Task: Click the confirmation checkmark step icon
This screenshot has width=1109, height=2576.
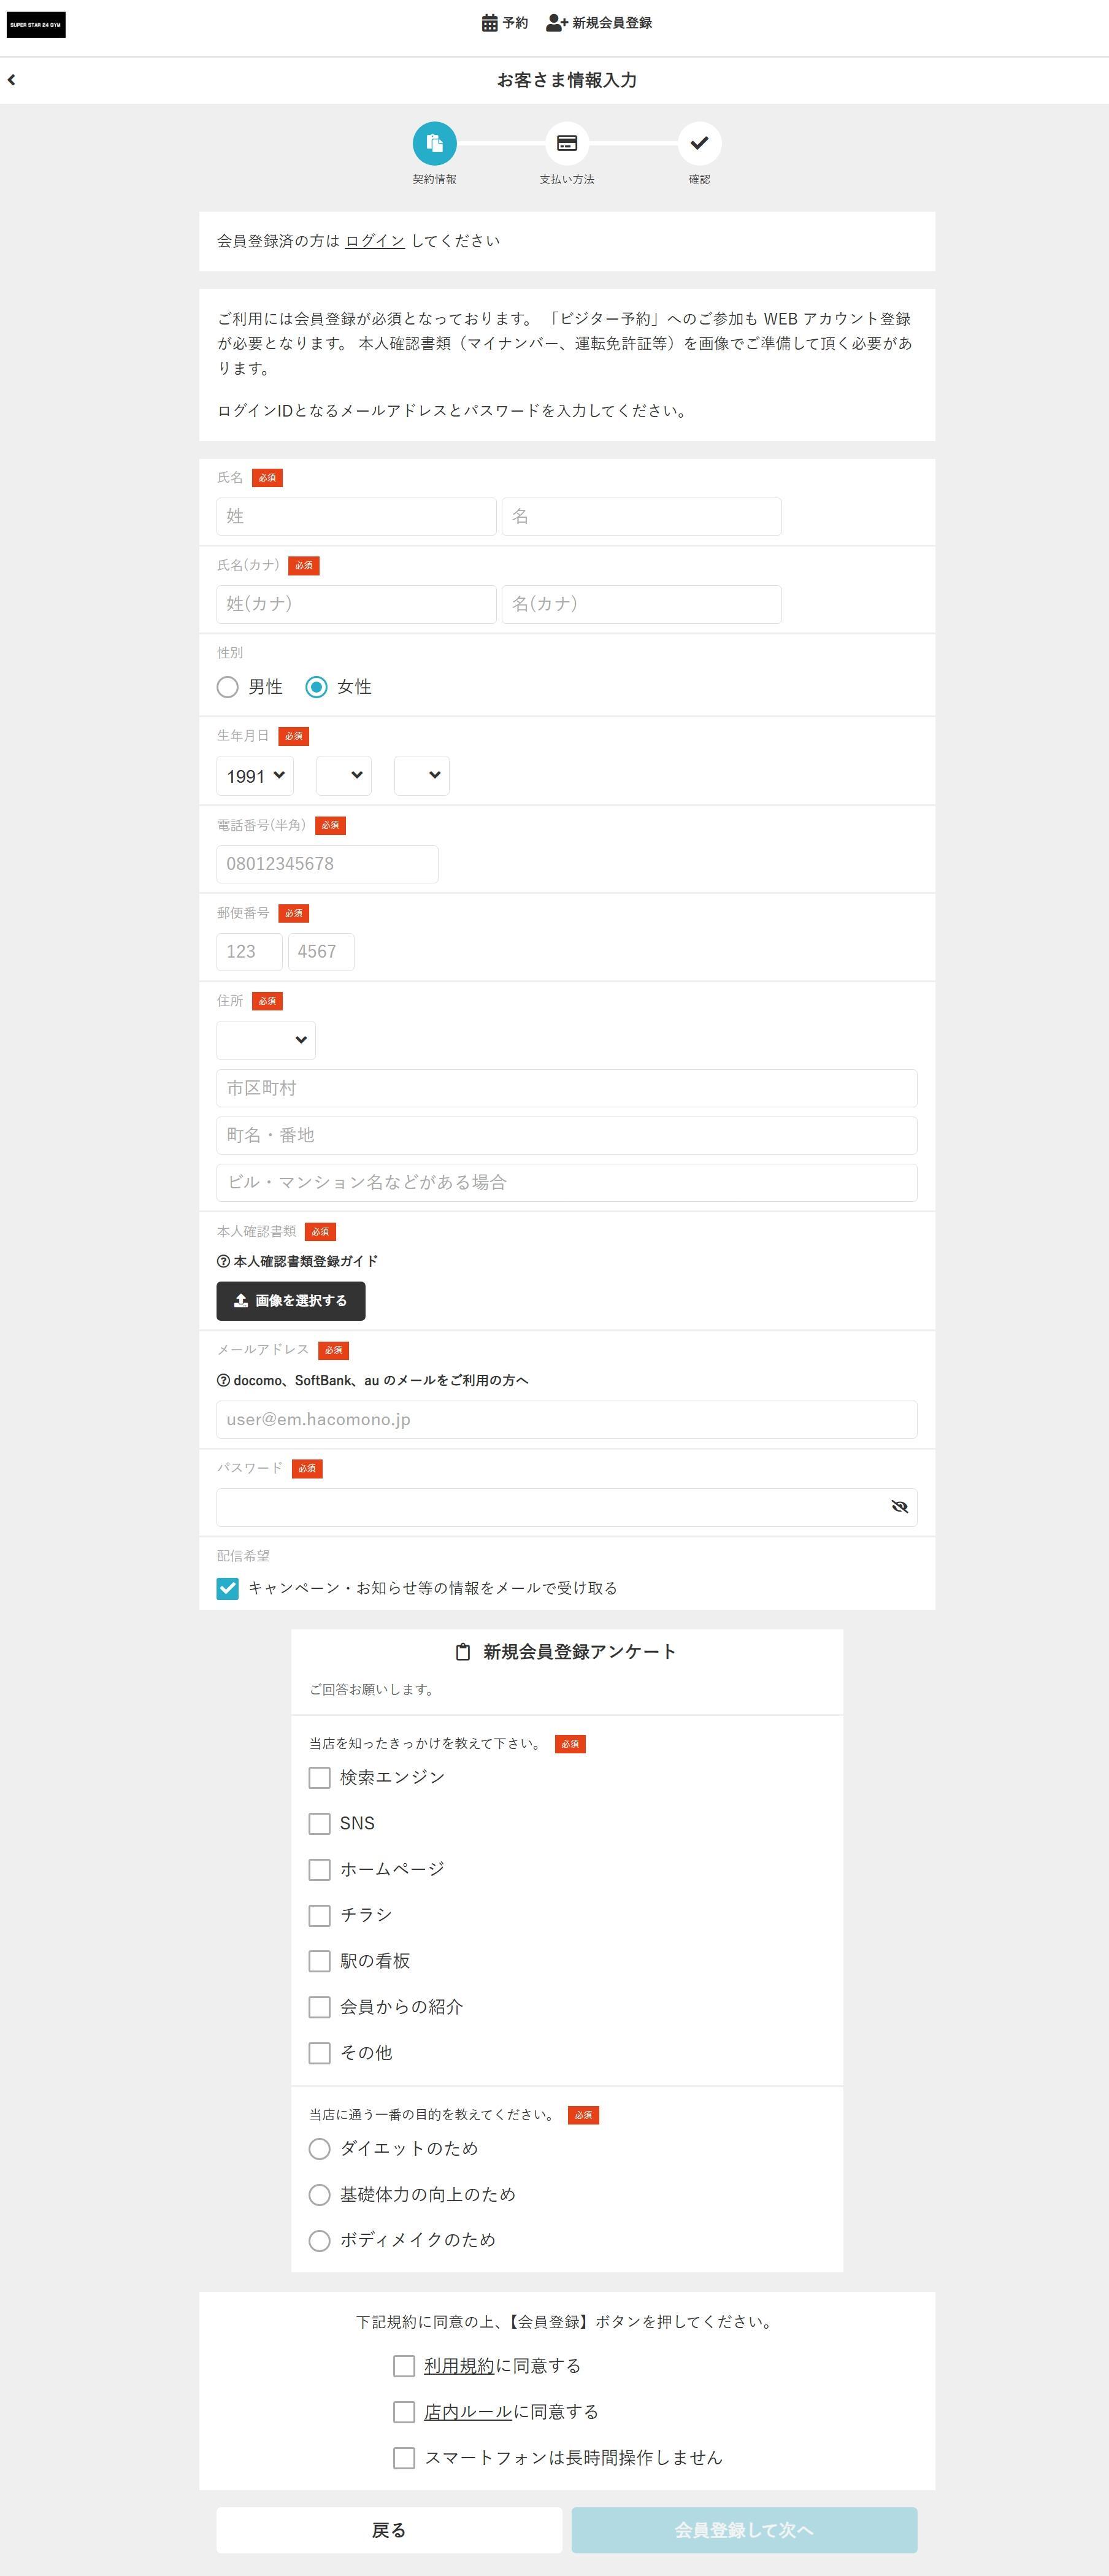Action: [699, 143]
